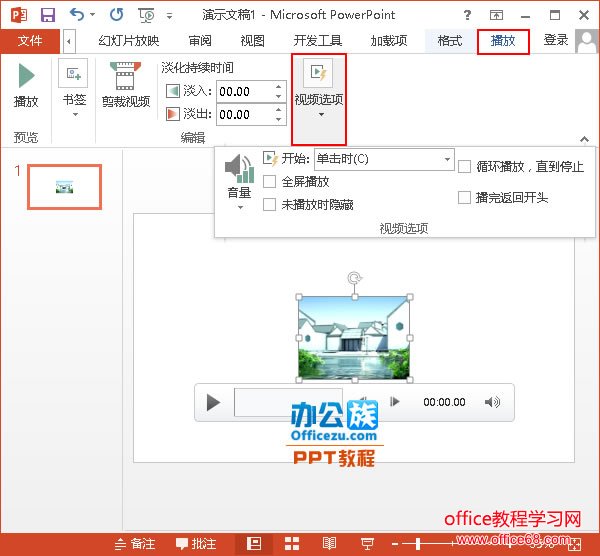The height and width of the screenshot is (556, 600).
Task: Enable 全屏播放 full screen checkbox
Action: 269,182
